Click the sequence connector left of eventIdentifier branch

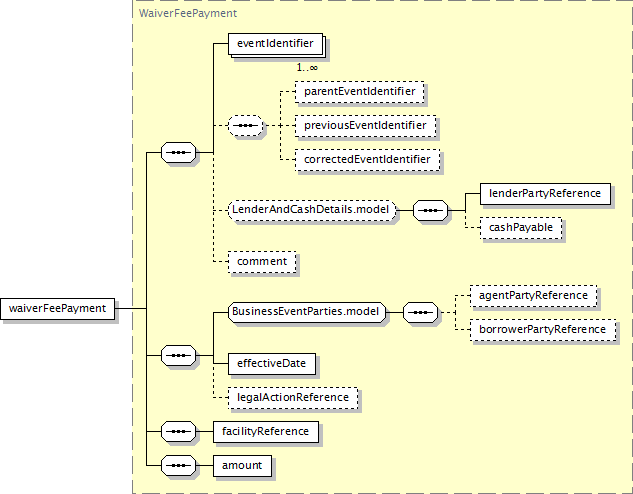click(x=179, y=153)
